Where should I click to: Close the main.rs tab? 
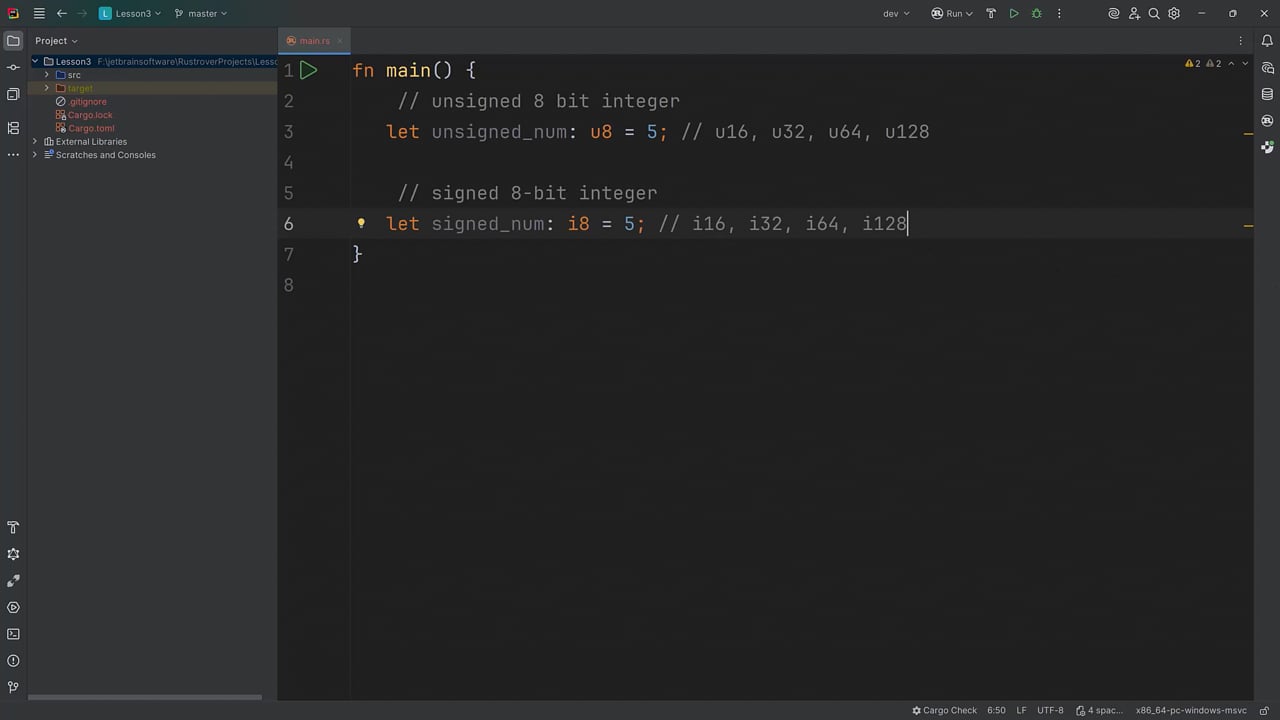pyautogui.click(x=341, y=41)
